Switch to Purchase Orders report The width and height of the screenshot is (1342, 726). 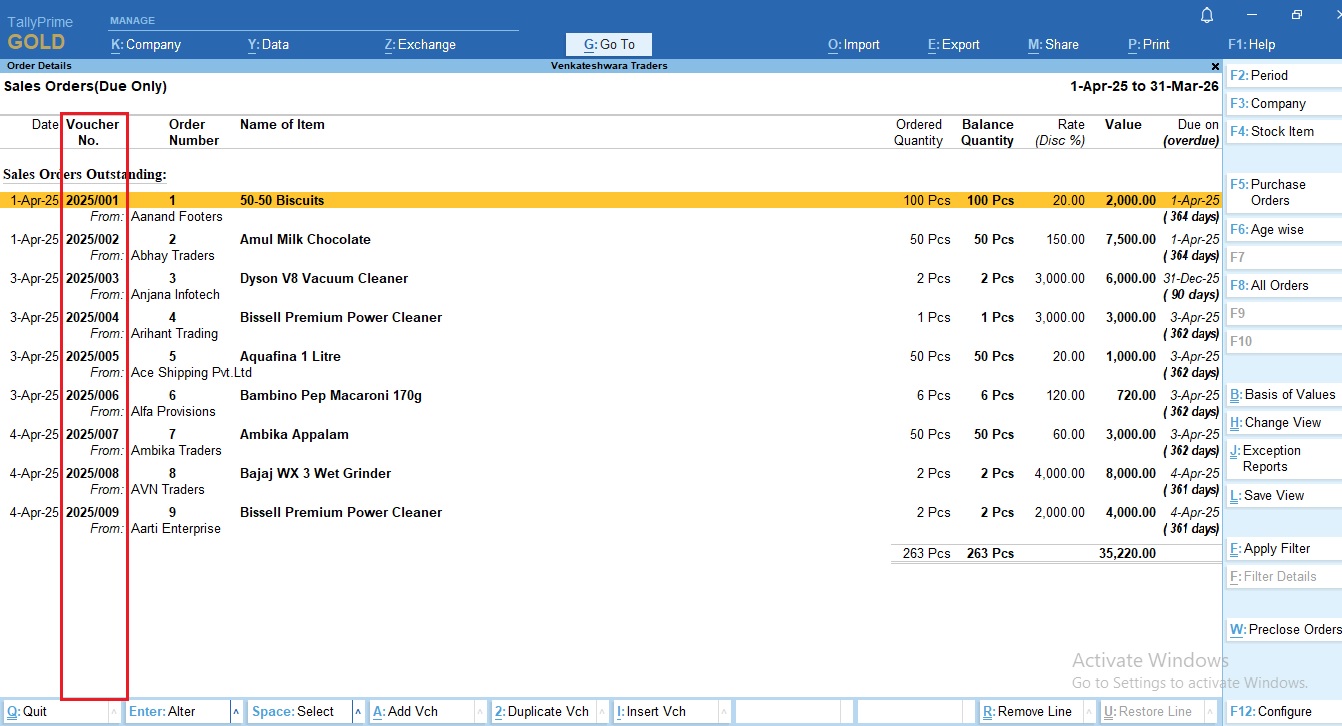click(x=1275, y=193)
